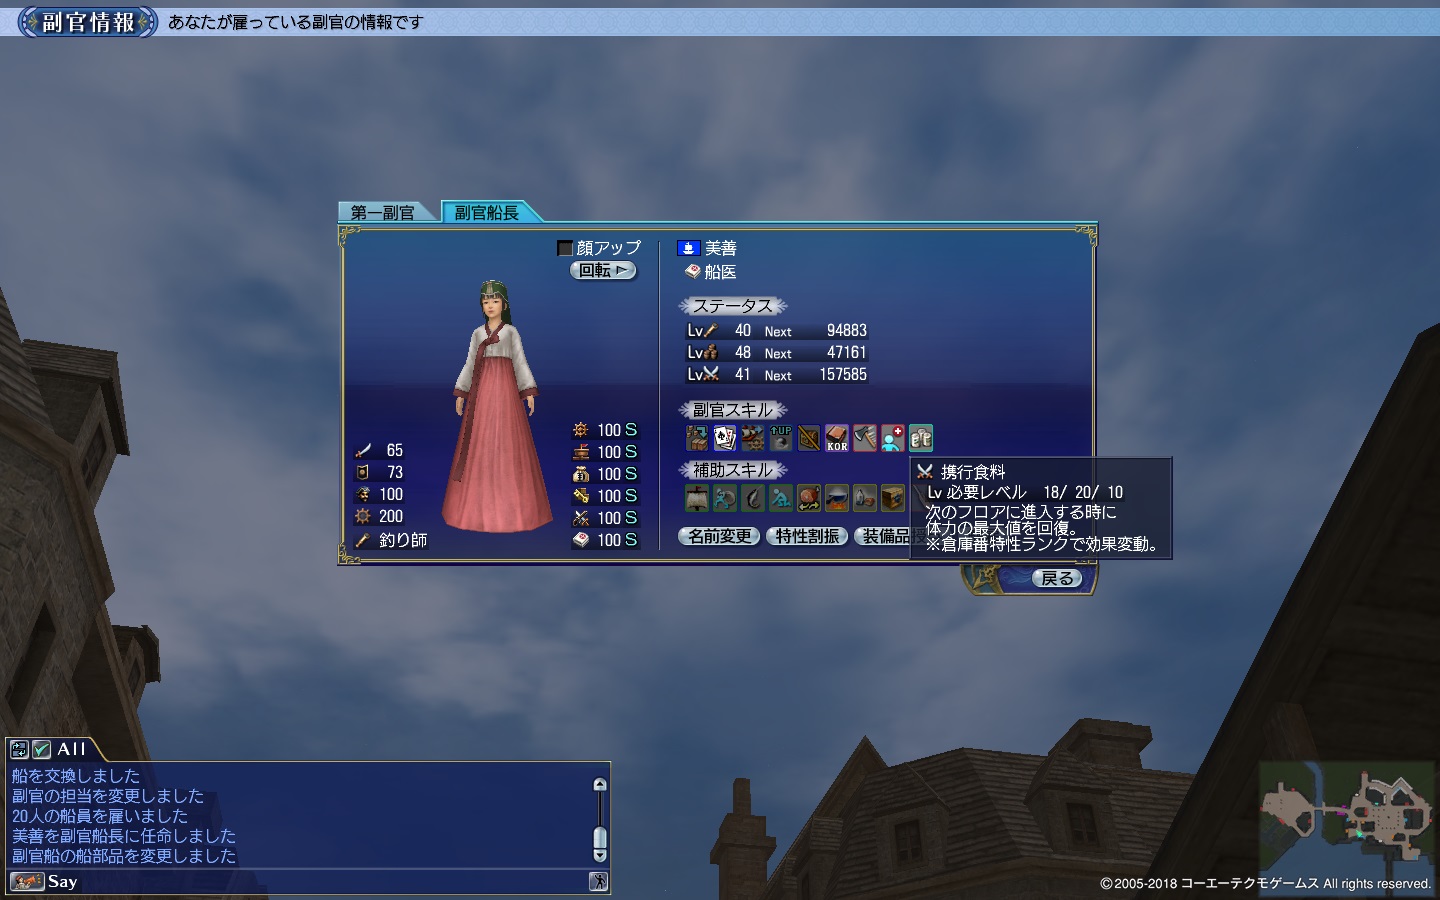Click the megaphone Say chat icon
The height and width of the screenshot is (900, 1440).
pos(27,881)
